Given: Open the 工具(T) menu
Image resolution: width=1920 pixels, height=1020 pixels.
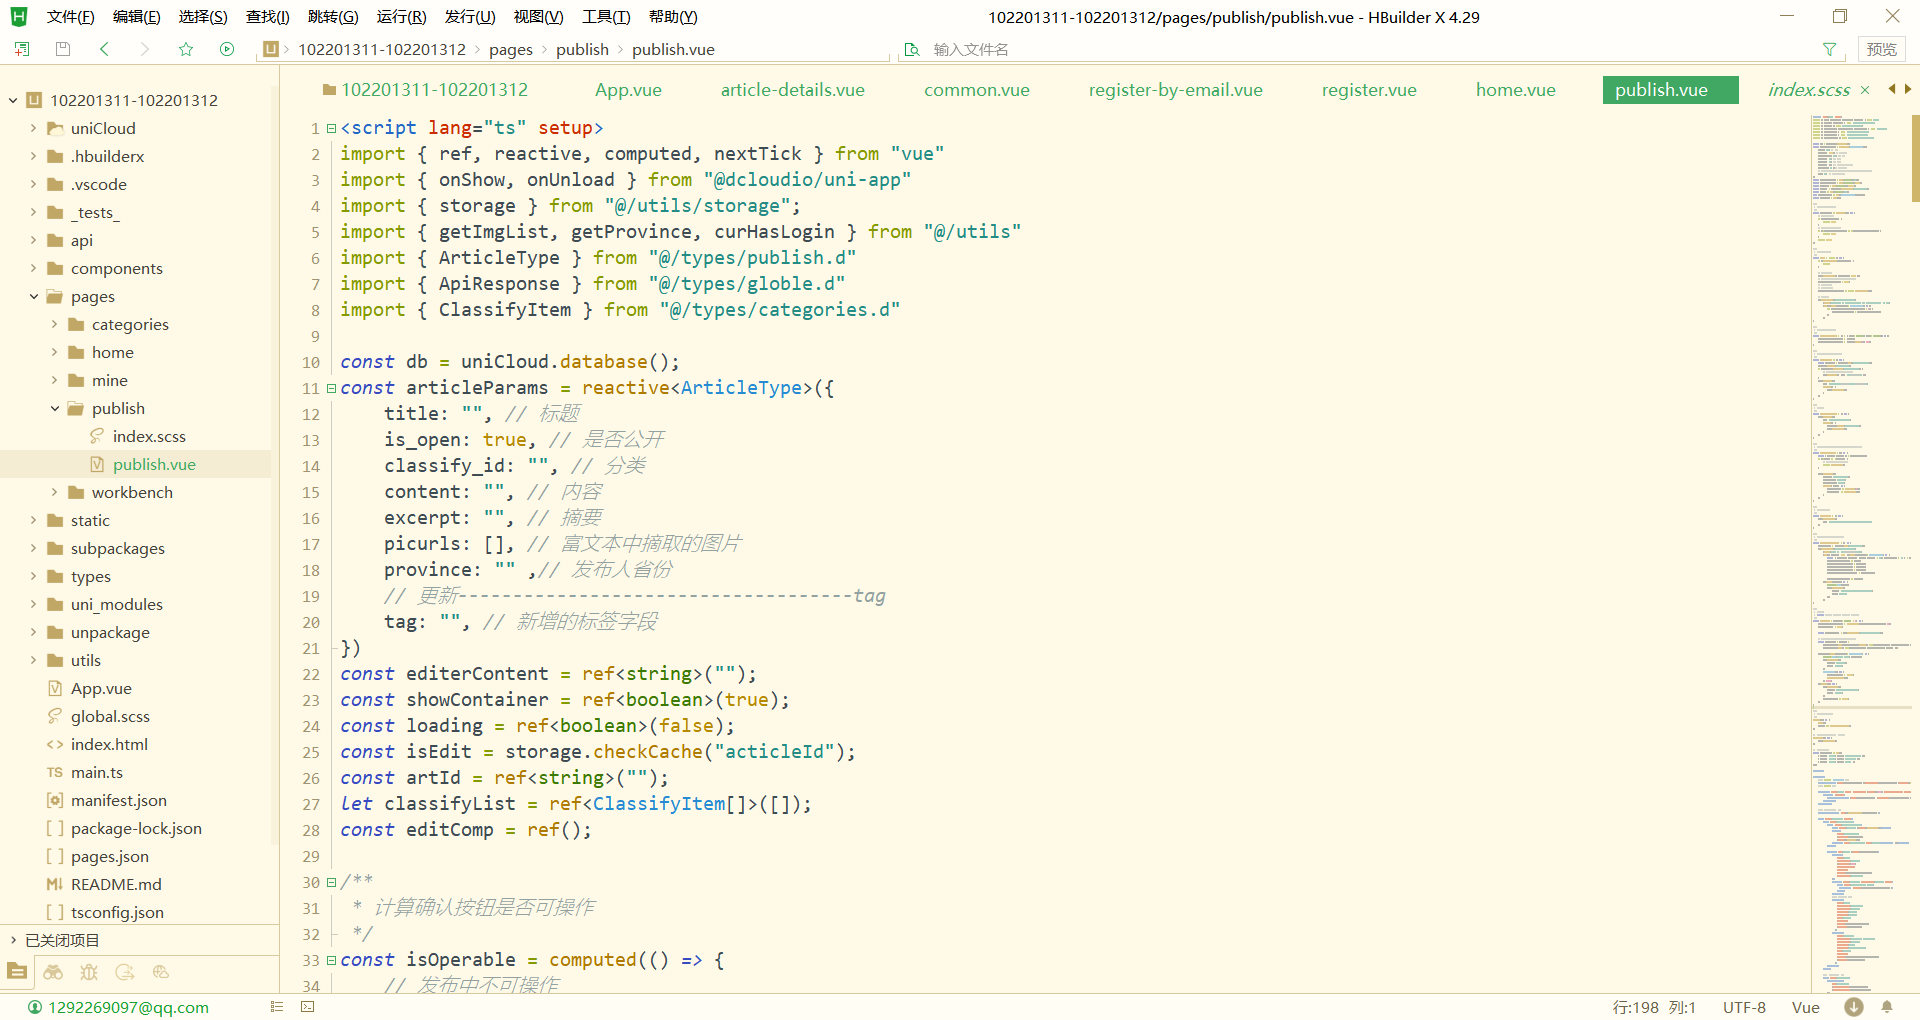Looking at the screenshot, I should click(x=606, y=17).
